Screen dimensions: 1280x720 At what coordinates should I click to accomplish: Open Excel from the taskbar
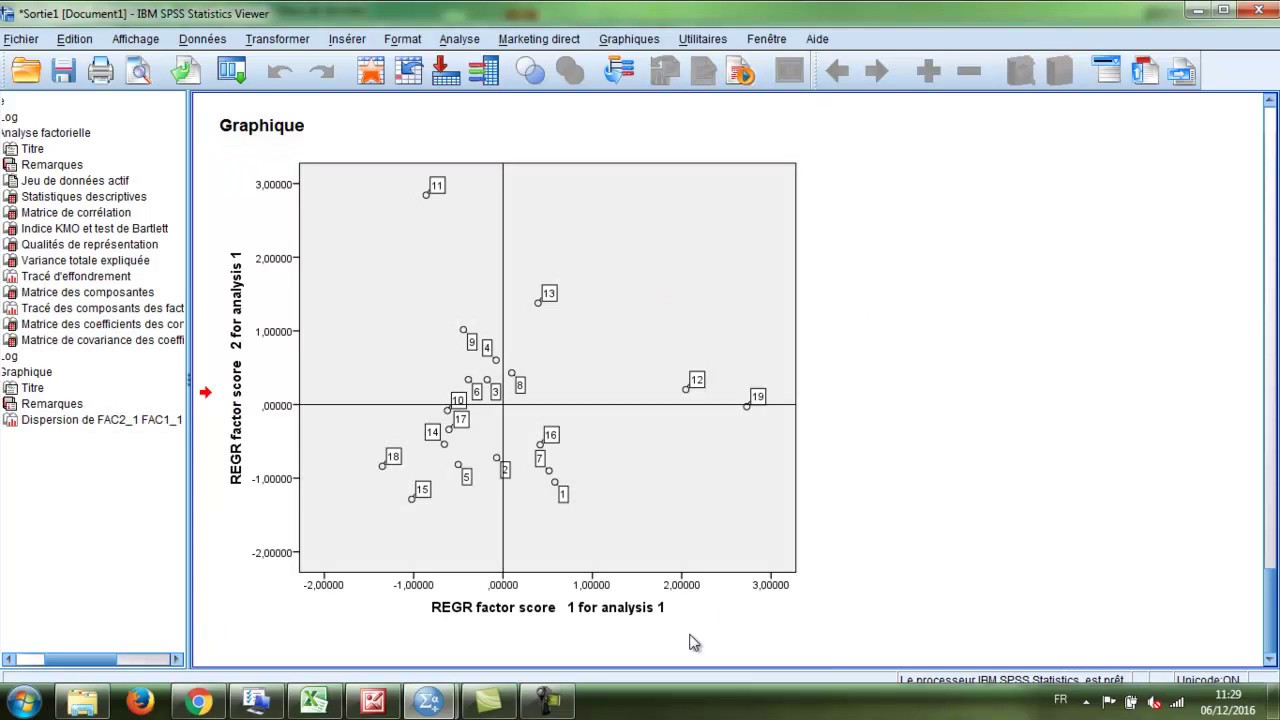pyautogui.click(x=314, y=702)
